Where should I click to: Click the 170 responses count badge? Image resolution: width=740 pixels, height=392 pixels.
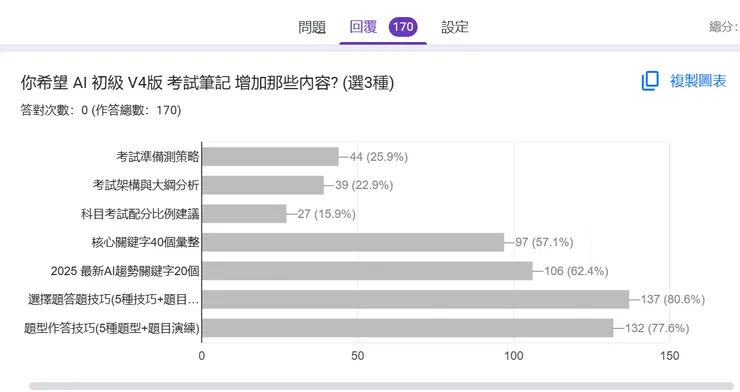click(x=403, y=26)
